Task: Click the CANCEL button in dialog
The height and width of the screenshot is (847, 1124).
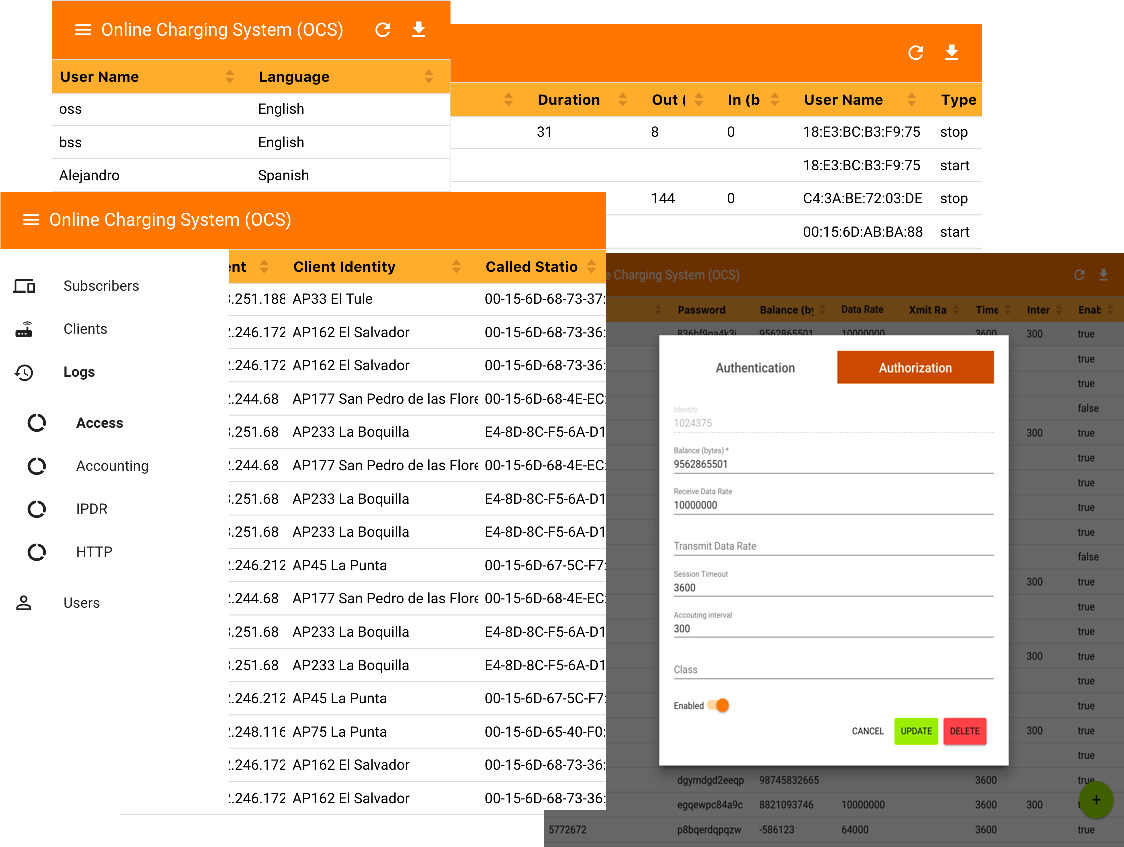Action: [x=867, y=731]
